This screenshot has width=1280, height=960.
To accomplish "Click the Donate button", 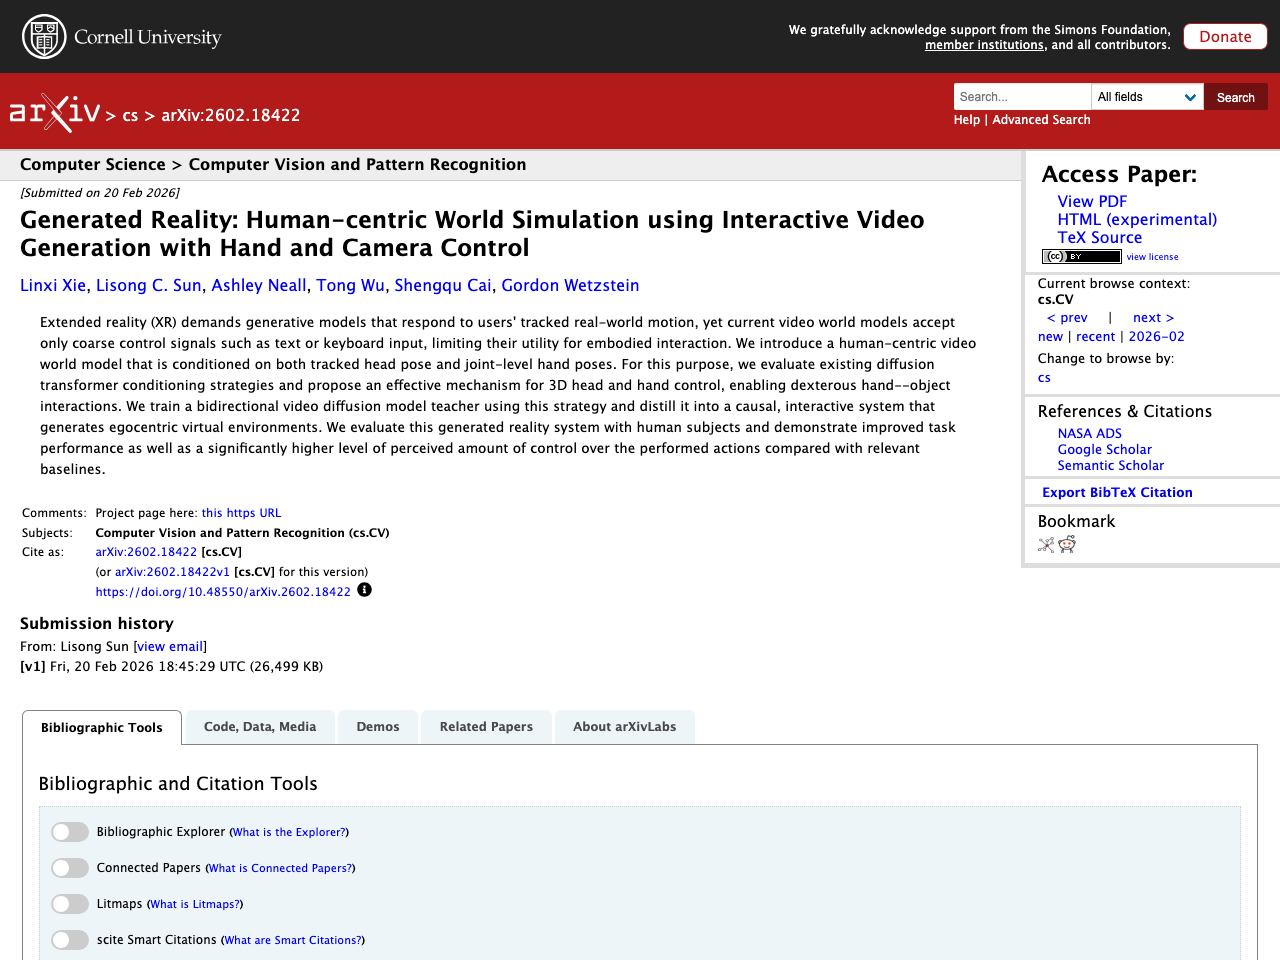I will click(1225, 36).
